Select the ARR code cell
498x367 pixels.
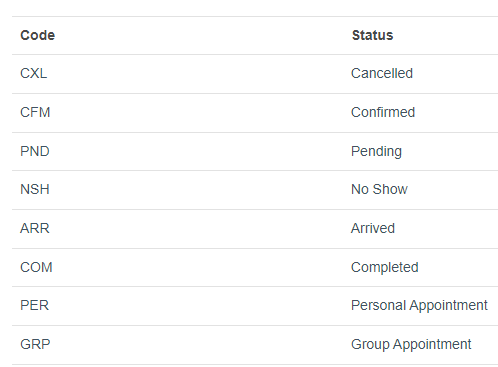35,228
